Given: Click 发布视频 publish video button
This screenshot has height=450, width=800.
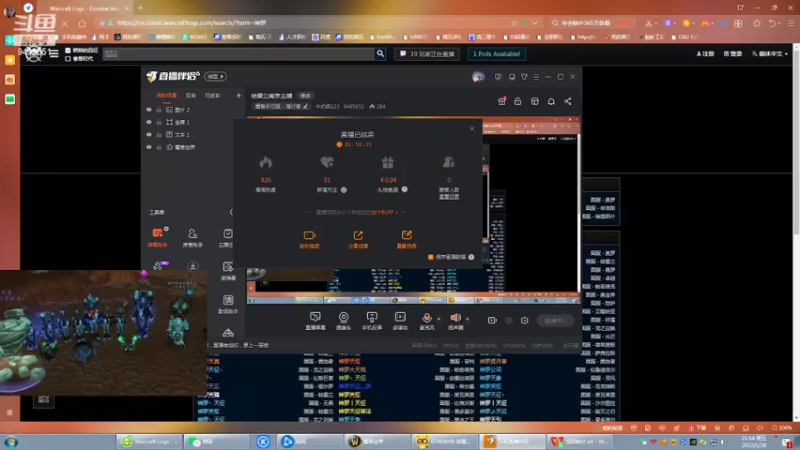Looking at the screenshot, I should pos(309,239).
